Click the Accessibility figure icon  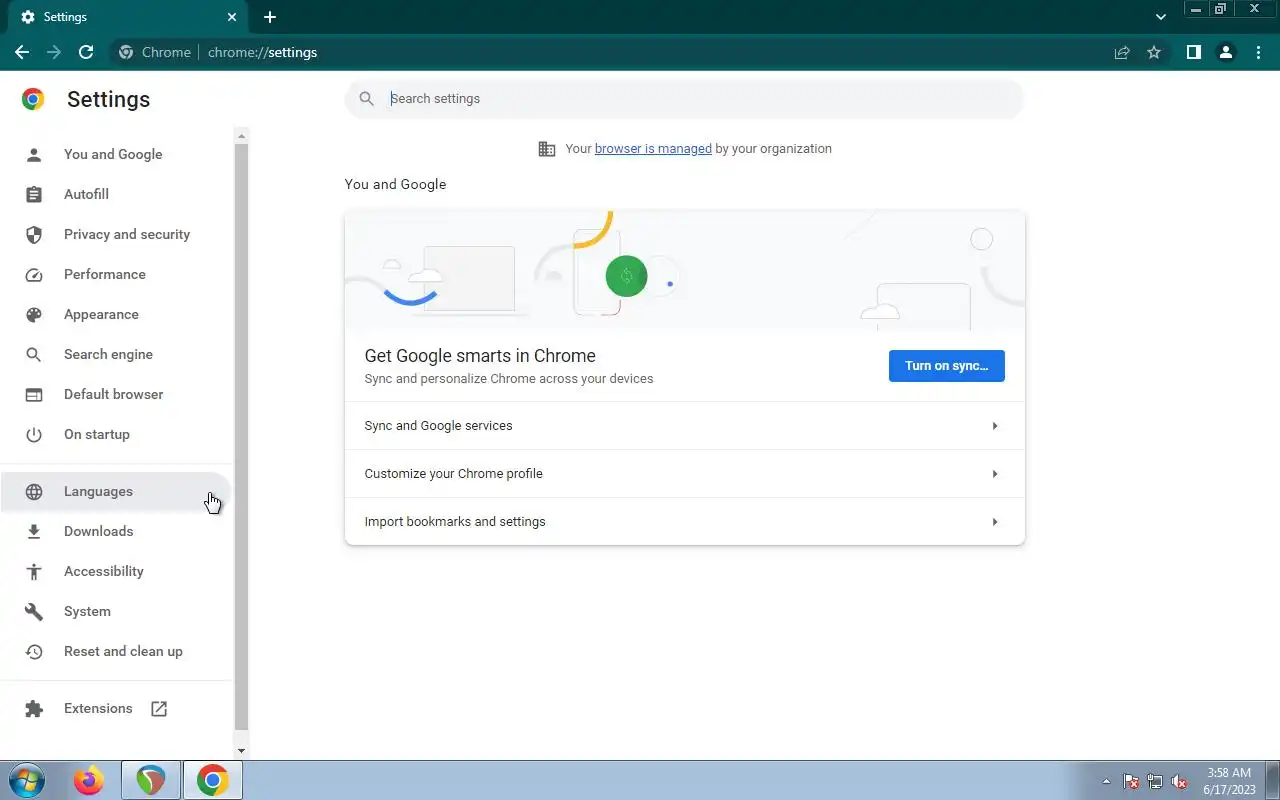click(34, 572)
